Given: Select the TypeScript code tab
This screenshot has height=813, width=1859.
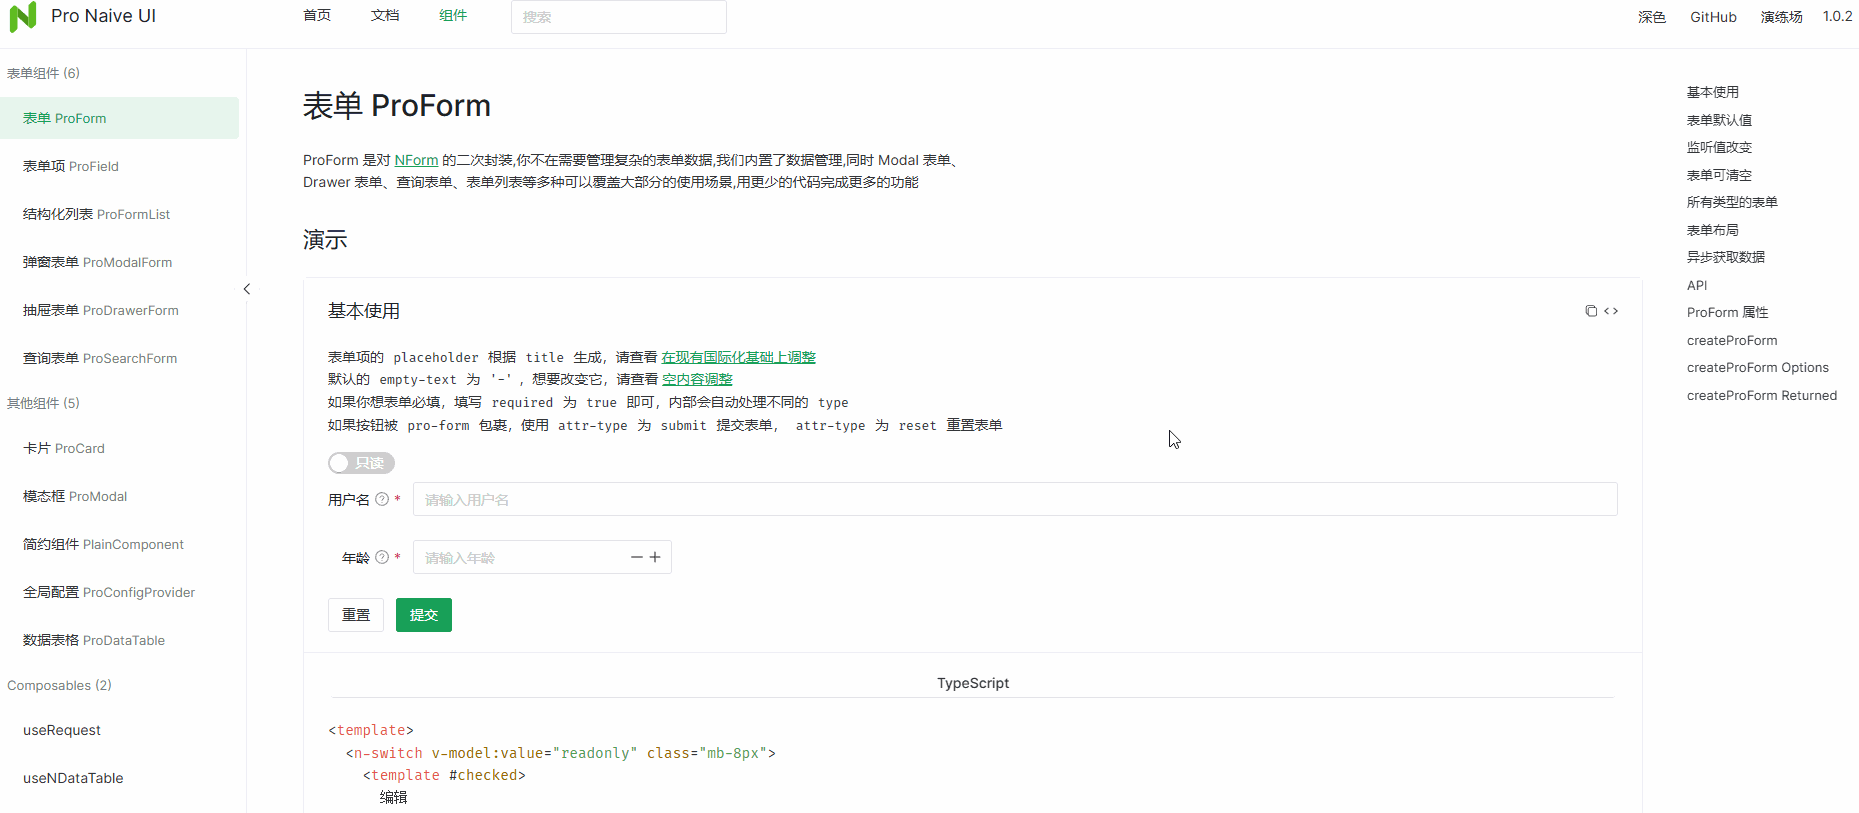Looking at the screenshot, I should (973, 683).
